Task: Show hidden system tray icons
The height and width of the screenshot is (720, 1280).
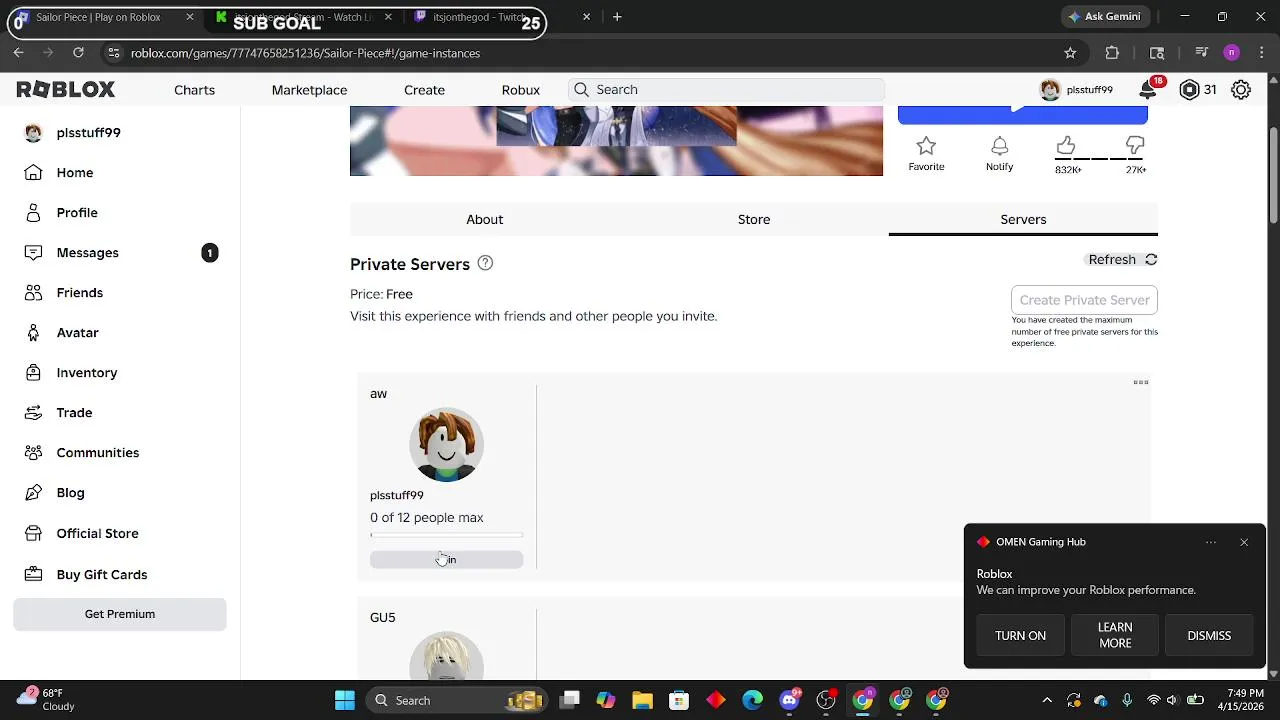Action: [1047, 700]
